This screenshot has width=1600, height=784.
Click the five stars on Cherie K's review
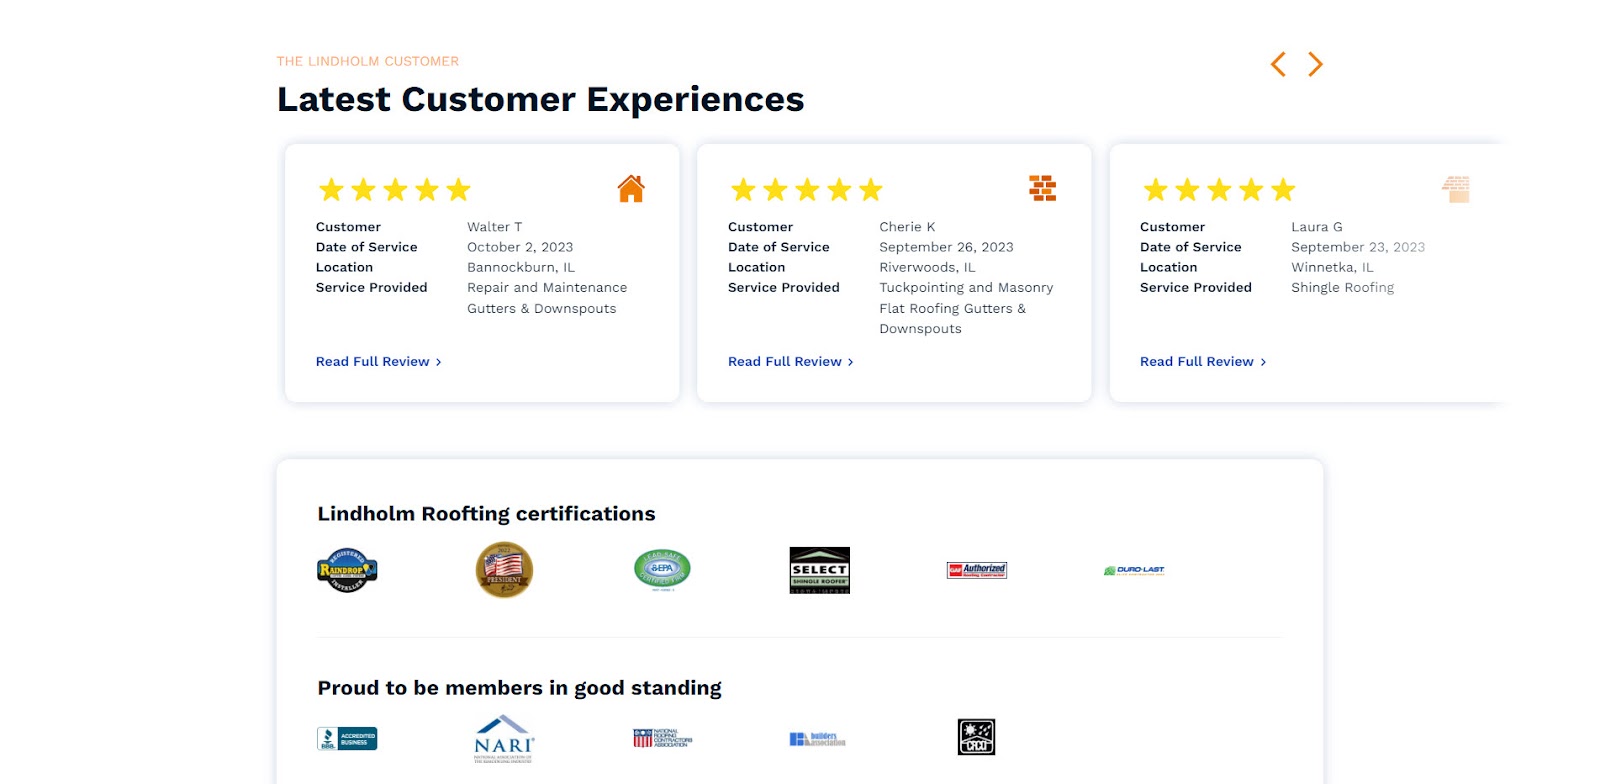807,189
